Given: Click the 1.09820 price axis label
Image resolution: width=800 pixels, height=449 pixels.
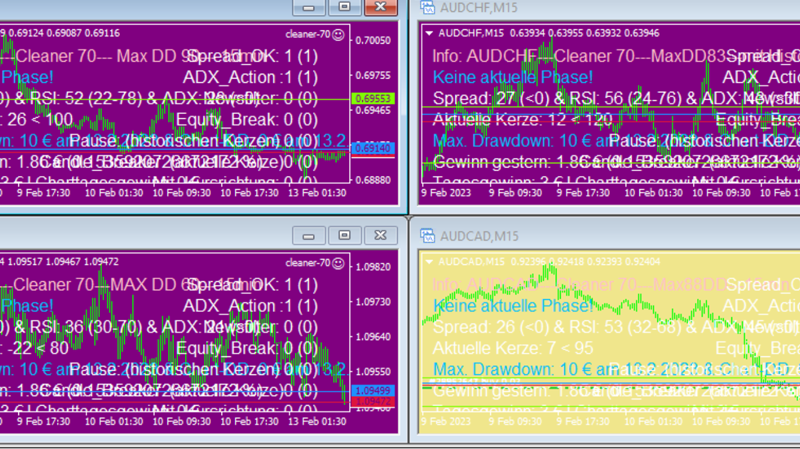Looking at the screenshot, I should point(373,267).
